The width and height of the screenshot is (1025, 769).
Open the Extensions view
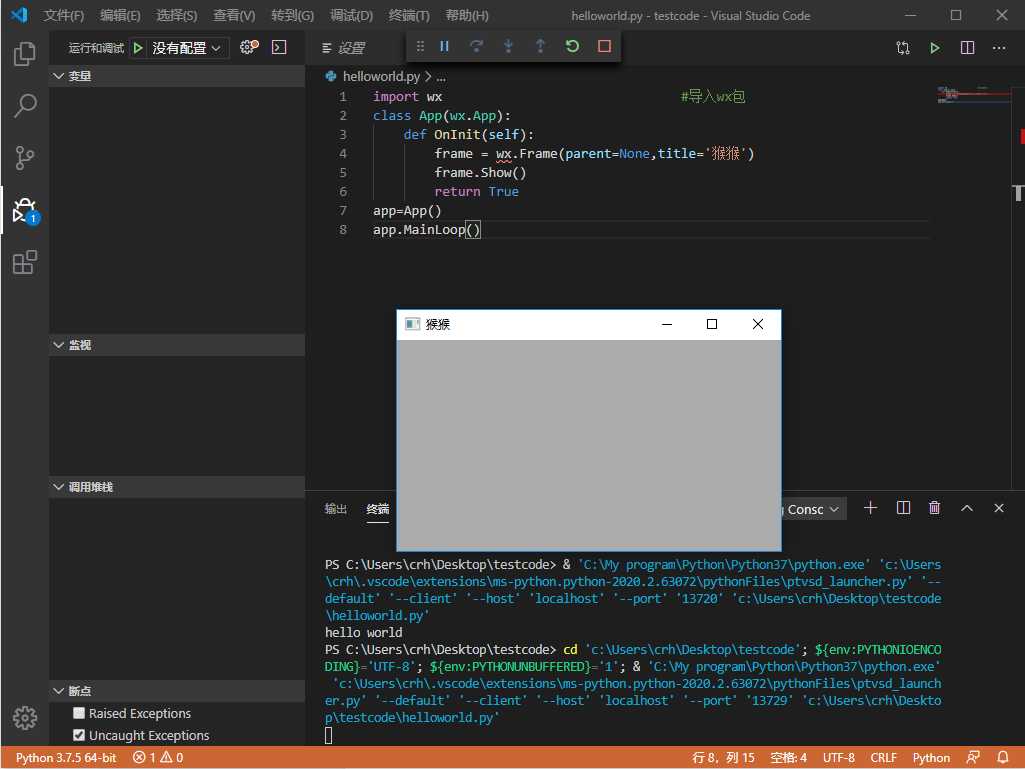(x=24, y=262)
